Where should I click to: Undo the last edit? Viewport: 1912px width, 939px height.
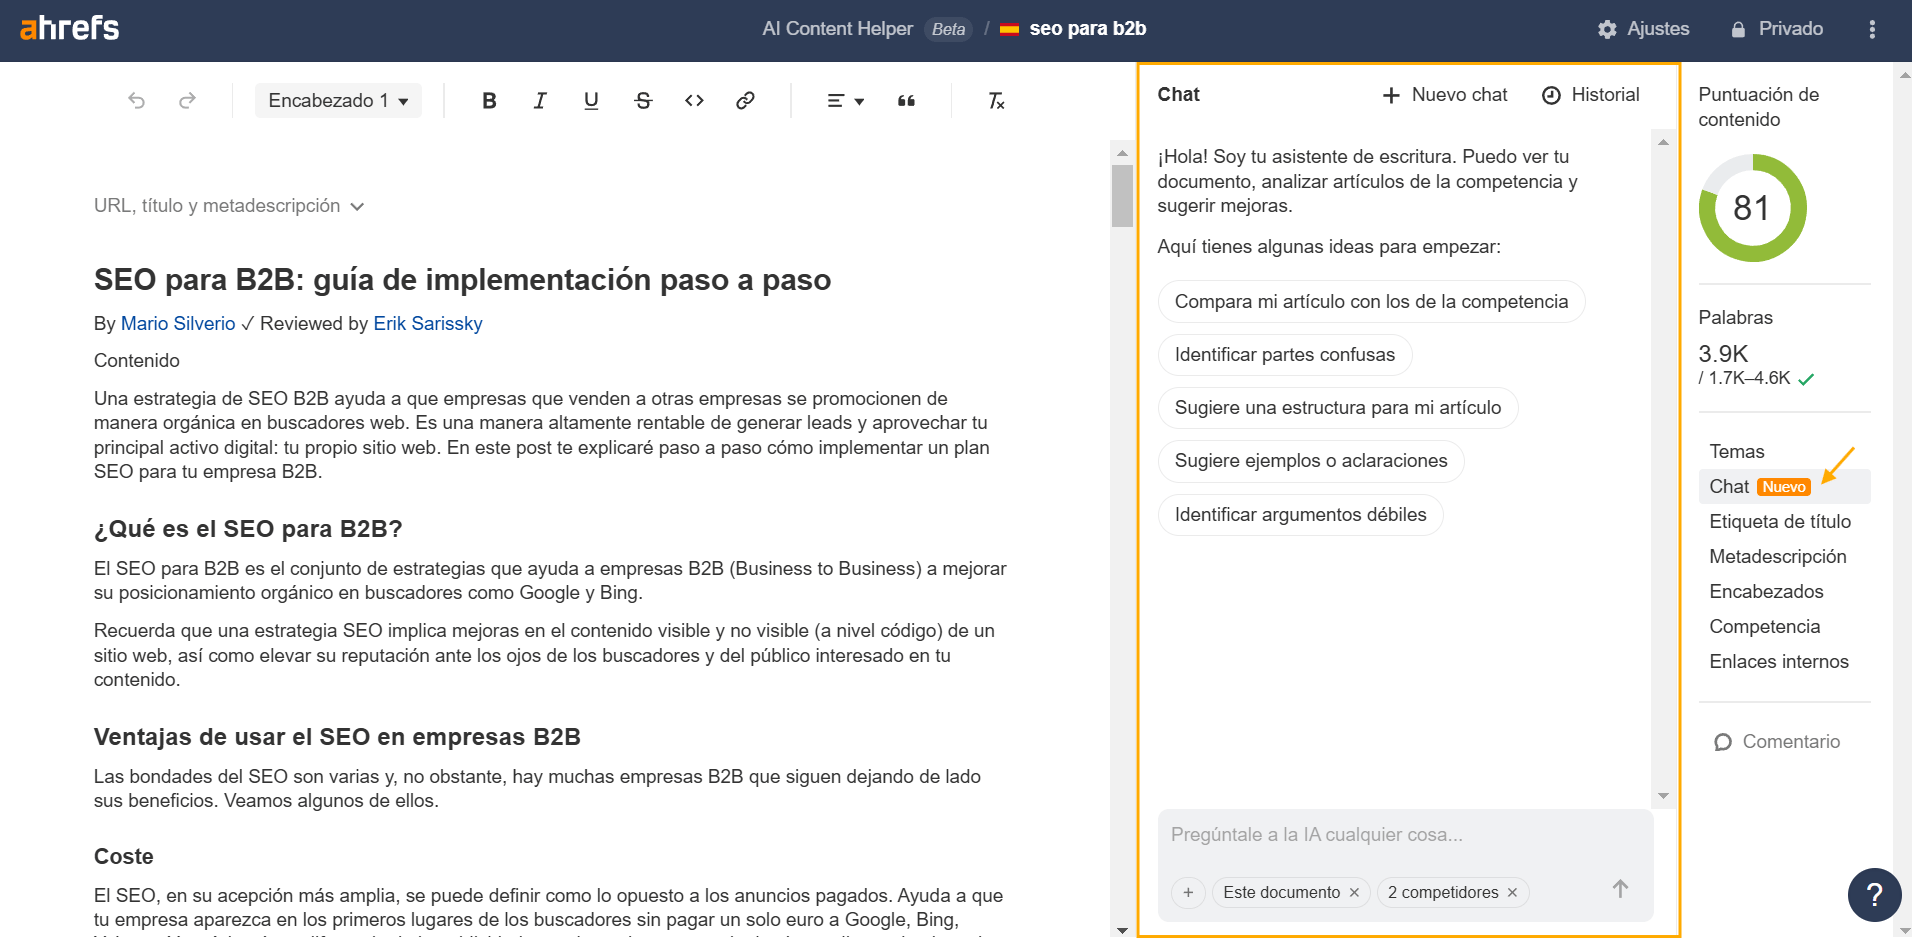(137, 101)
